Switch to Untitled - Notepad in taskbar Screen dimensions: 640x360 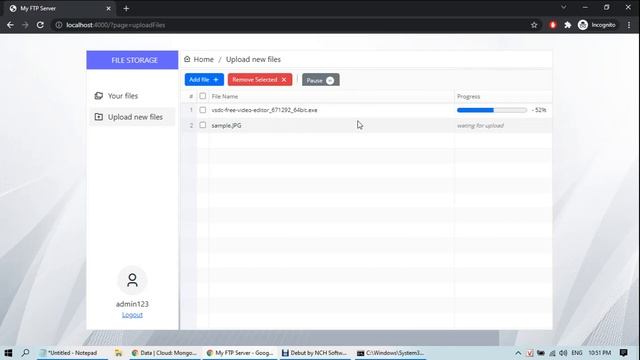(73, 353)
